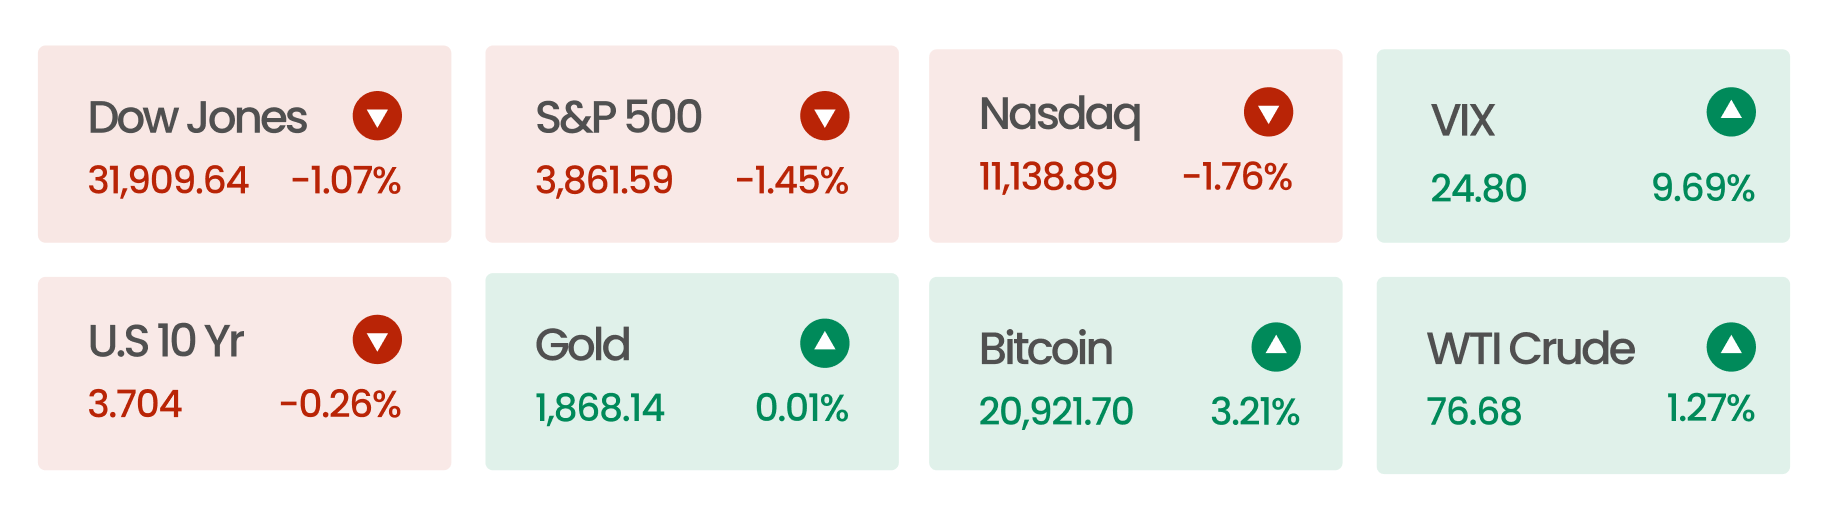1826x513 pixels.
Task: Open the Bitcoin title link
Action: tap(1046, 349)
